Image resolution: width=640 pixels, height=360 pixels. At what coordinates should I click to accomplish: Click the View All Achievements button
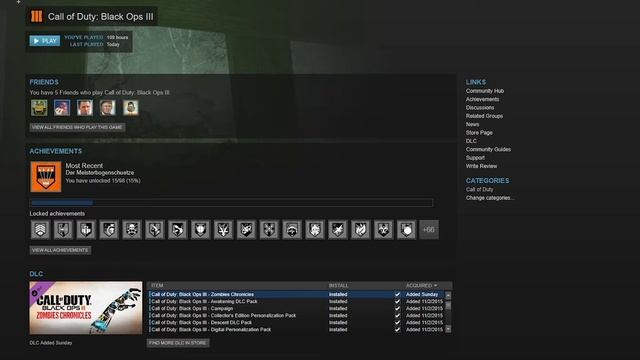point(60,250)
